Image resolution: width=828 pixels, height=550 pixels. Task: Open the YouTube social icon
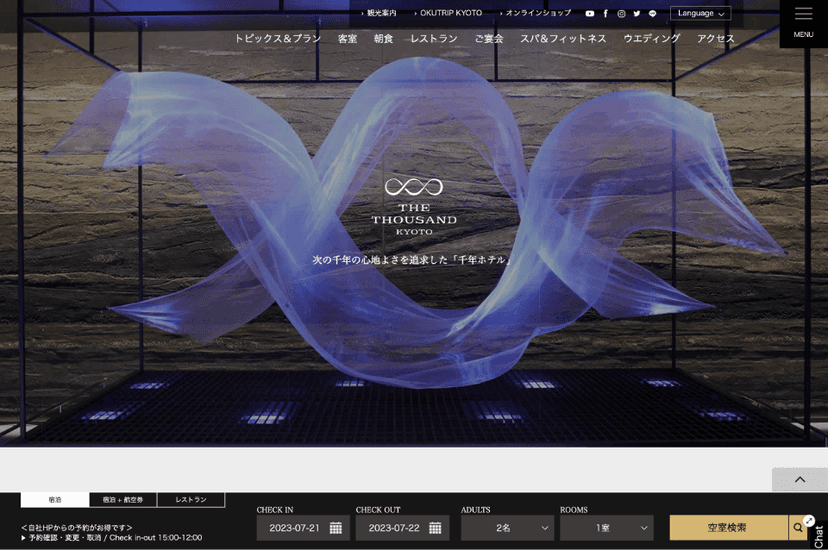click(x=590, y=14)
